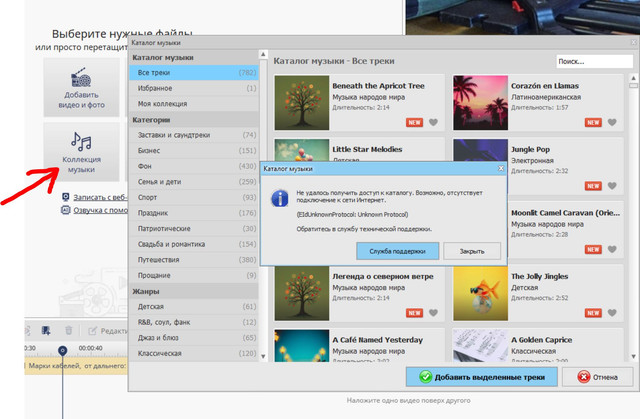Click the 'Служба поддержки' button in the error dialog

pyautogui.click(x=398, y=251)
